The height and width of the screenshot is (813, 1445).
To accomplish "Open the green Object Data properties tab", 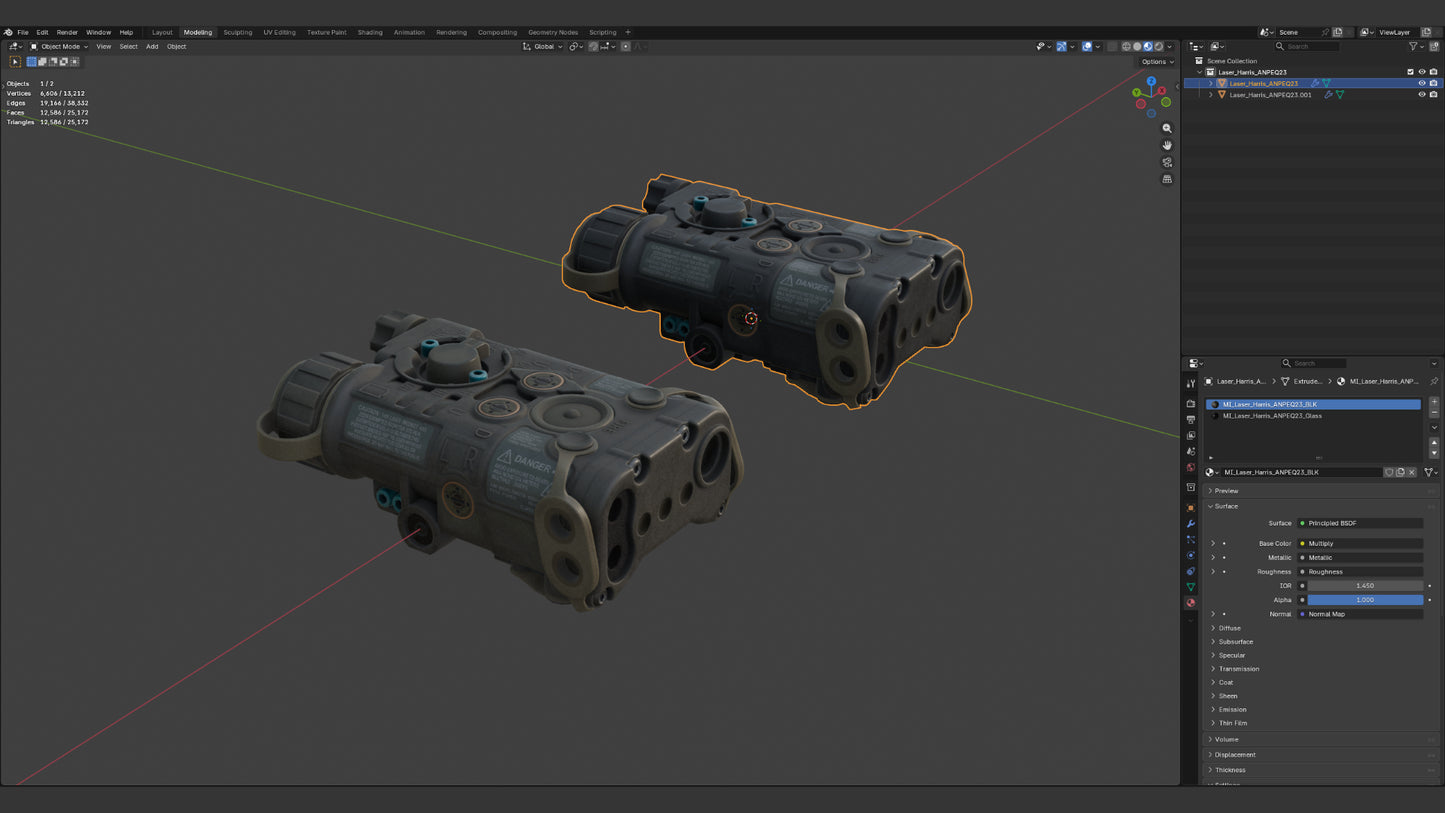I will pos(1191,587).
